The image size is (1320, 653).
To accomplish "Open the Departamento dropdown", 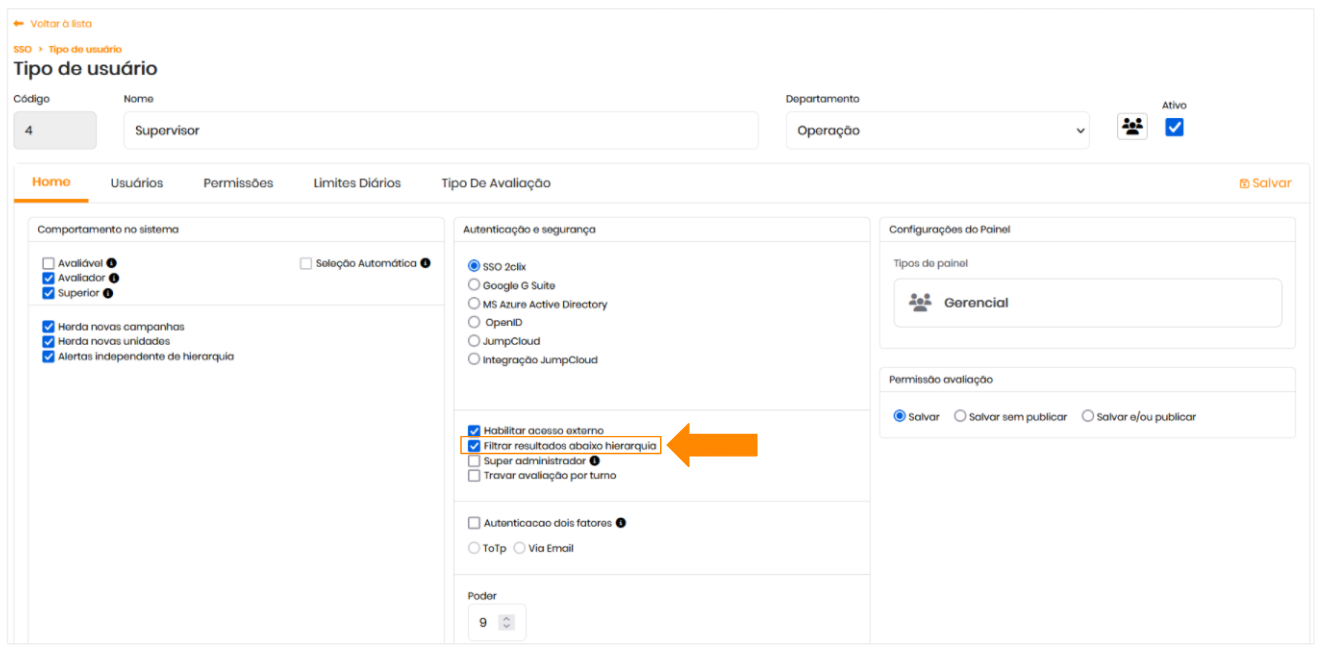I will click(937, 131).
